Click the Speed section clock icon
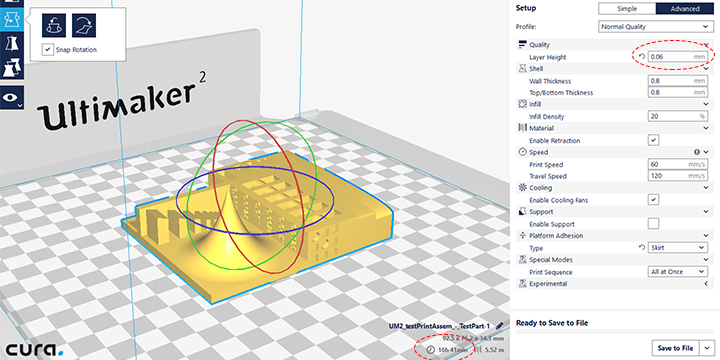Image resolution: width=720 pixels, height=360 pixels. click(522, 152)
